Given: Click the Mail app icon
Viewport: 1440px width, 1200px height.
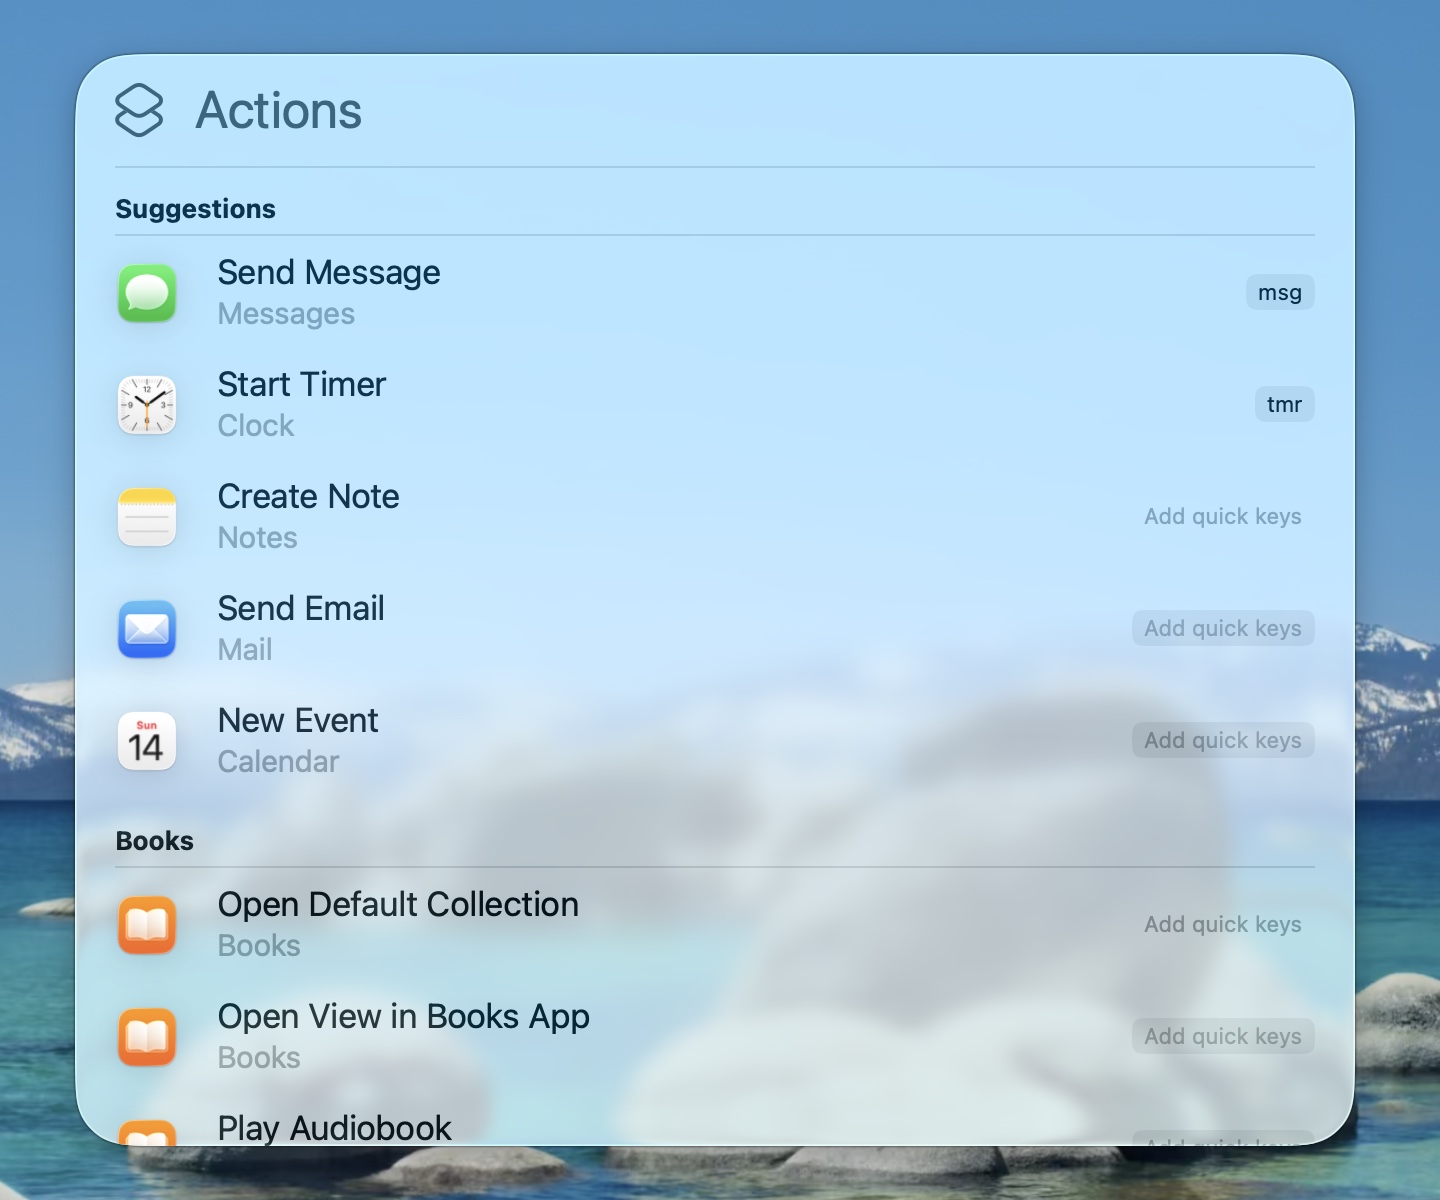Looking at the screenshot, I should 147,629.
